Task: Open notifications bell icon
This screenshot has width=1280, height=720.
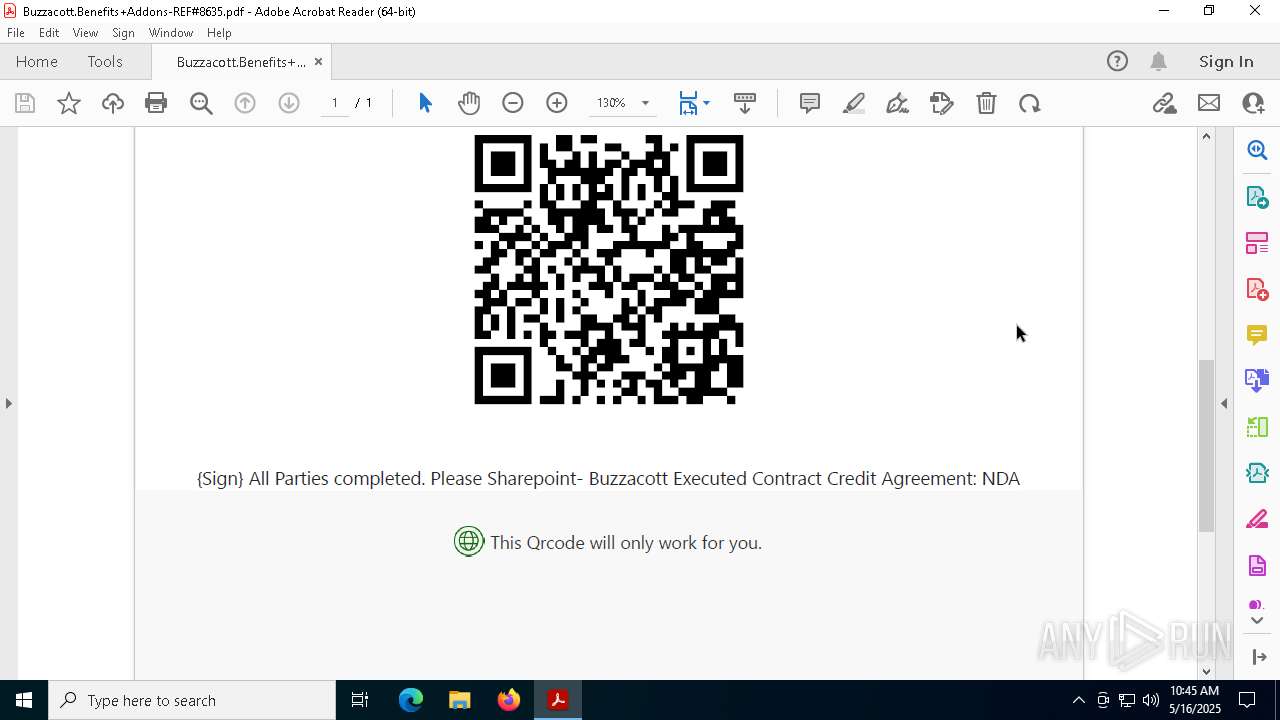Action: click(1158, 62)
